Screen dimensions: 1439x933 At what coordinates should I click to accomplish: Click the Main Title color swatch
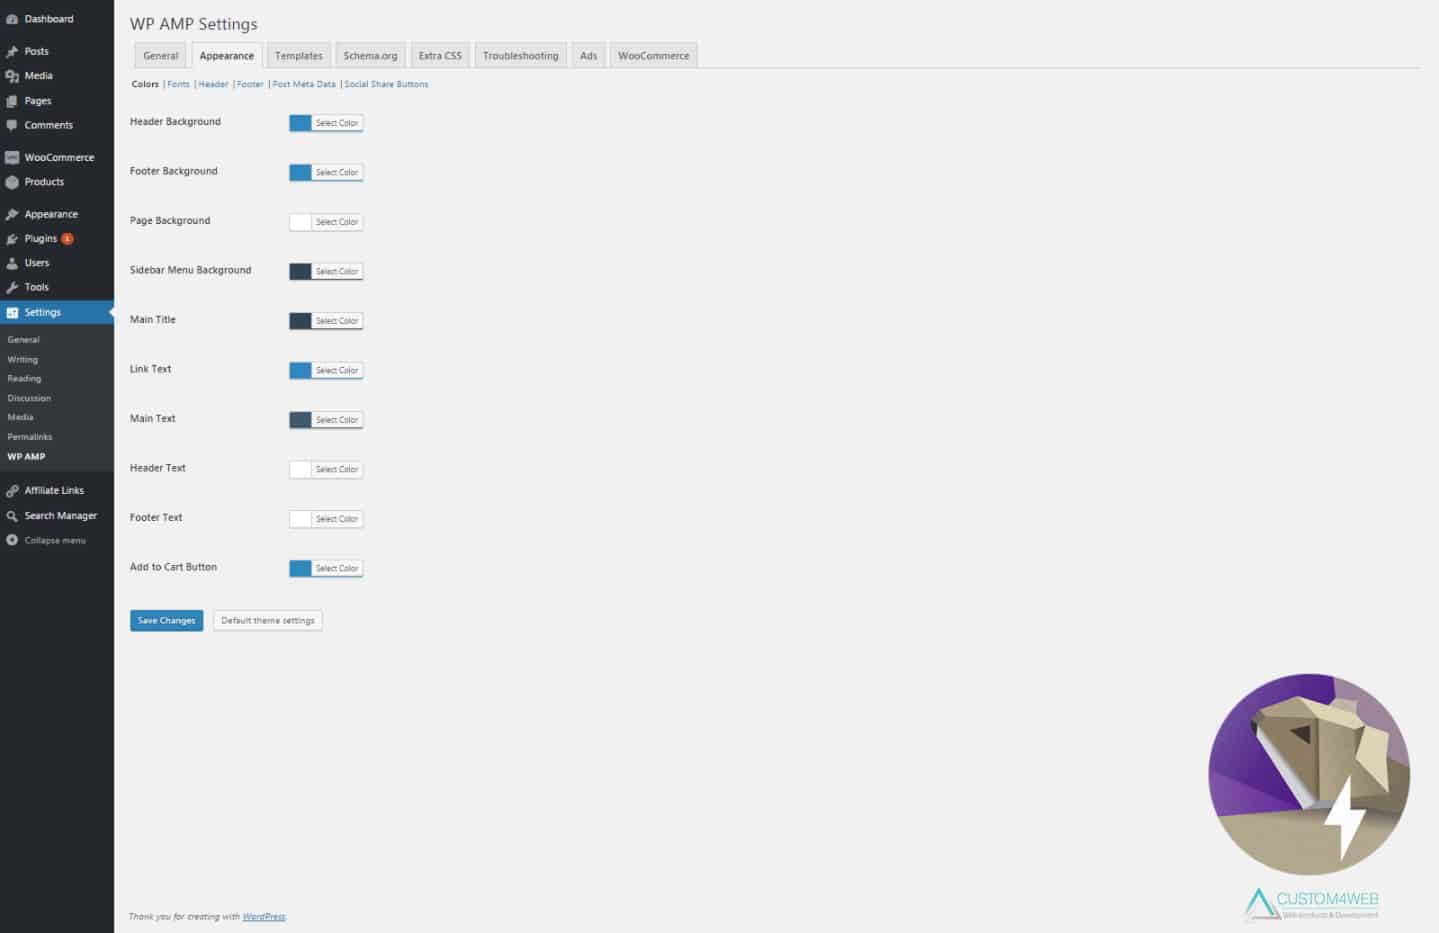(x=300, y=321)
